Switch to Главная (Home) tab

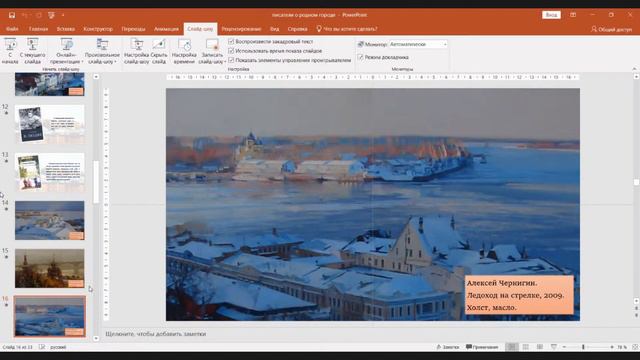tap(38, 29)
